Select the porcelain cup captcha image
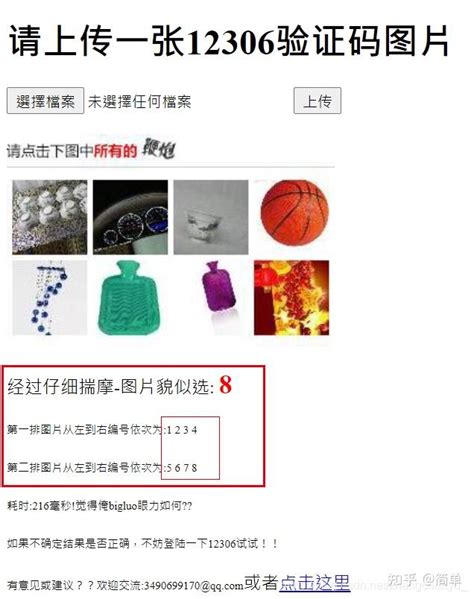Screen dimensions: 474x599 point(211,217)
